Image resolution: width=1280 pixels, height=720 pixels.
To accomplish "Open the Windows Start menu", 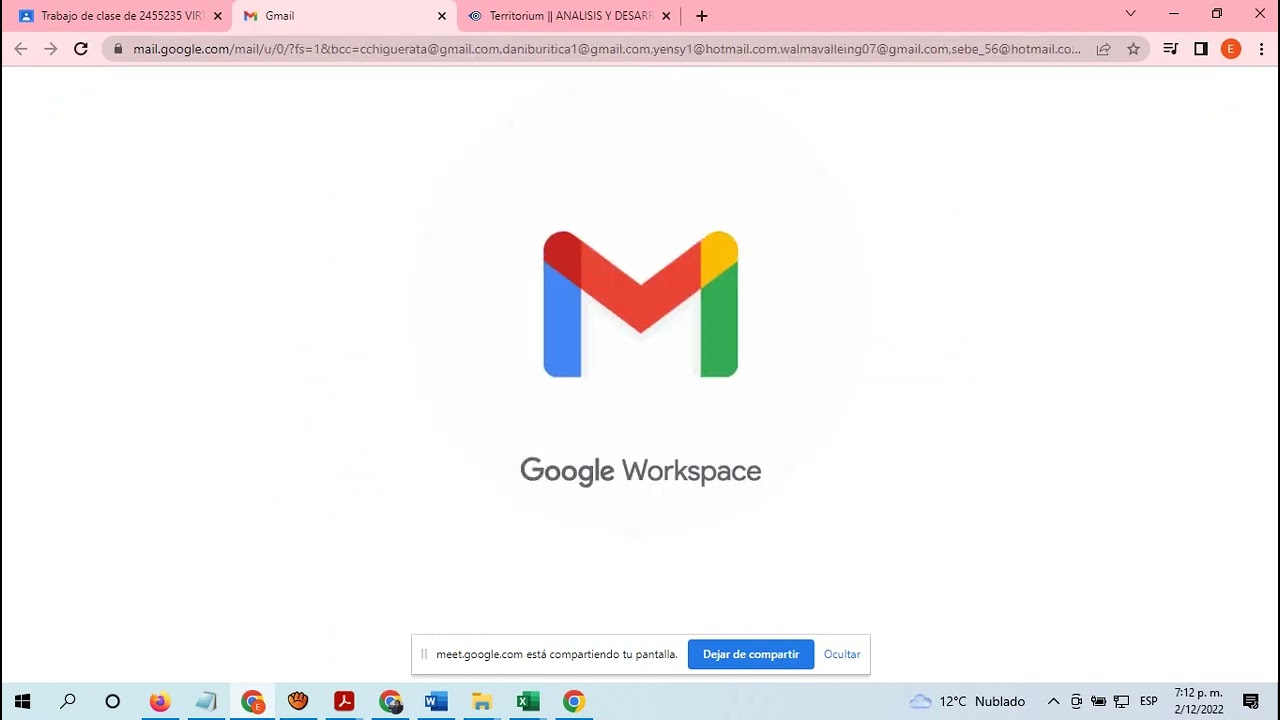I will (x=22, y=701).
